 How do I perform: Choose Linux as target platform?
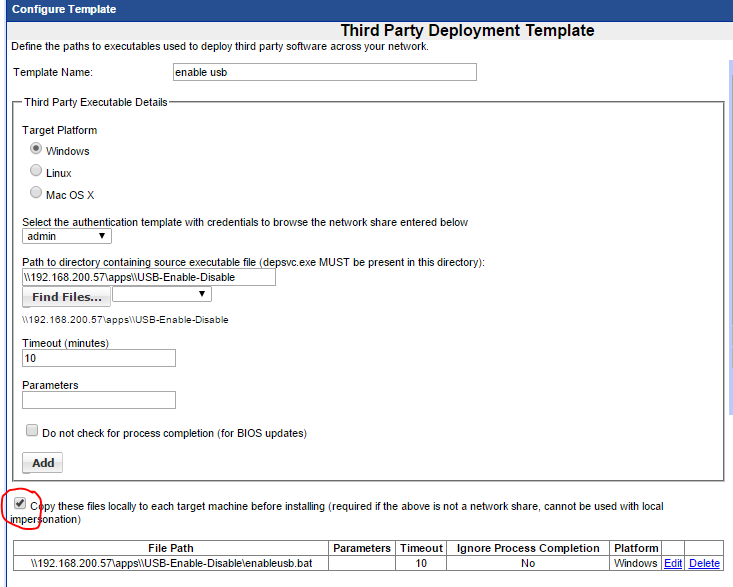pos(36,172)
